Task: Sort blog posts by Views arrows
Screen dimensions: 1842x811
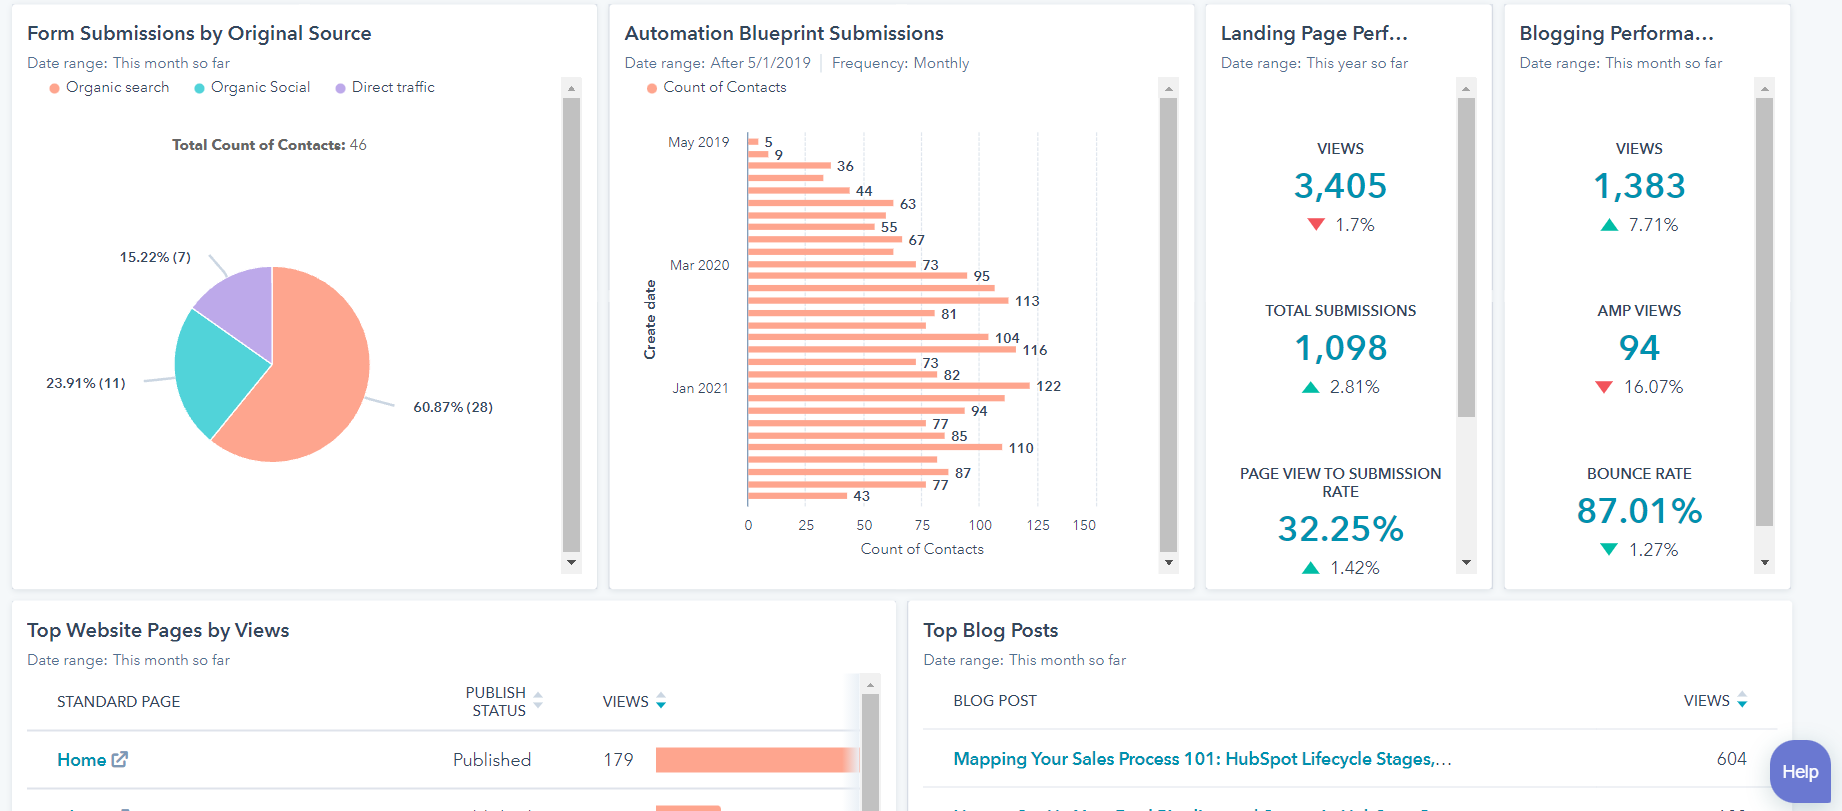Action: [x=1742, y=700]
